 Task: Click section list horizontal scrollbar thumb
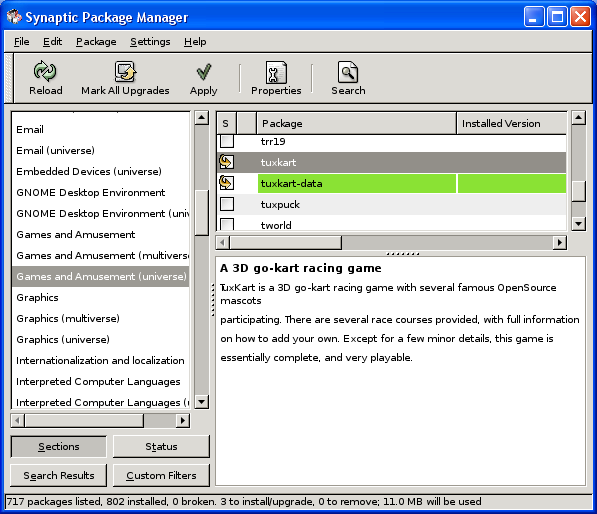point(84,420)
